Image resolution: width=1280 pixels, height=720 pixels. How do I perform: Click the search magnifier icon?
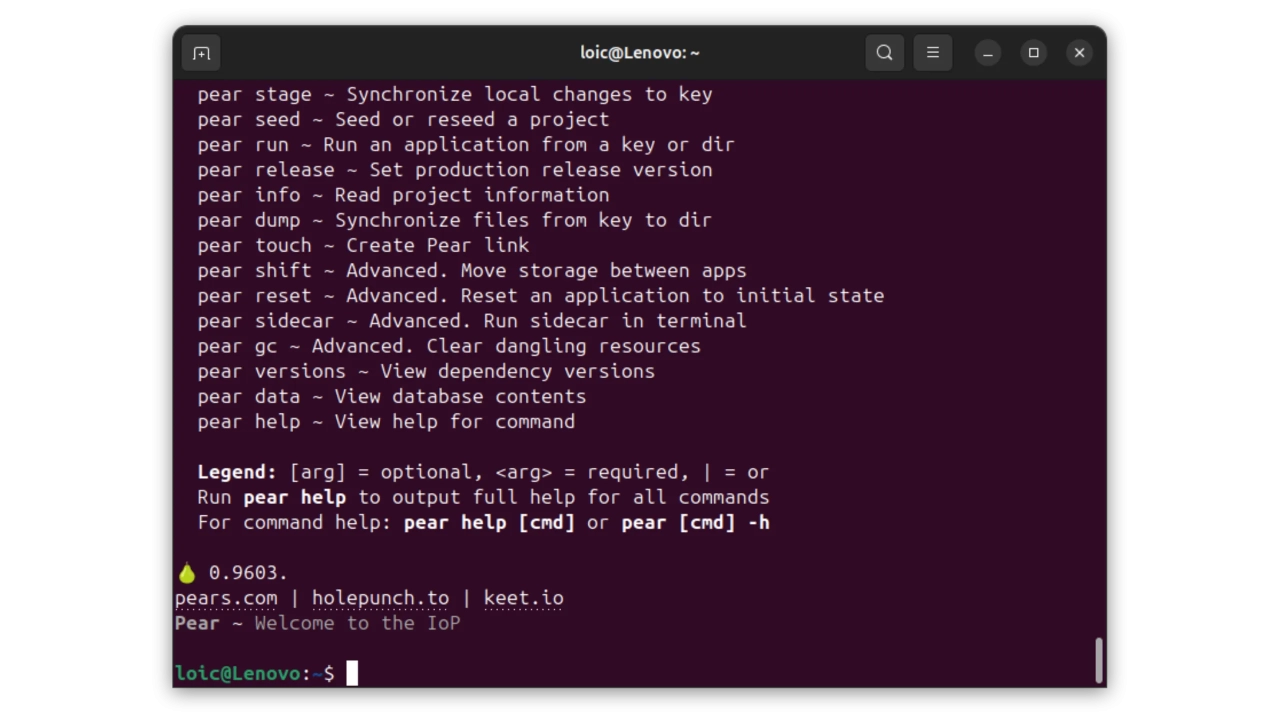(884, 53)
